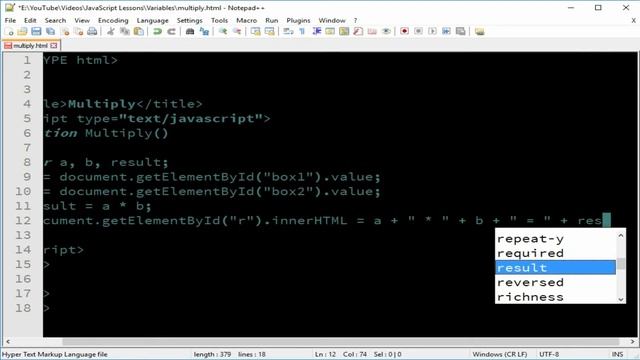Click the Zoom Out toolbar icon

tap(237, 31)
